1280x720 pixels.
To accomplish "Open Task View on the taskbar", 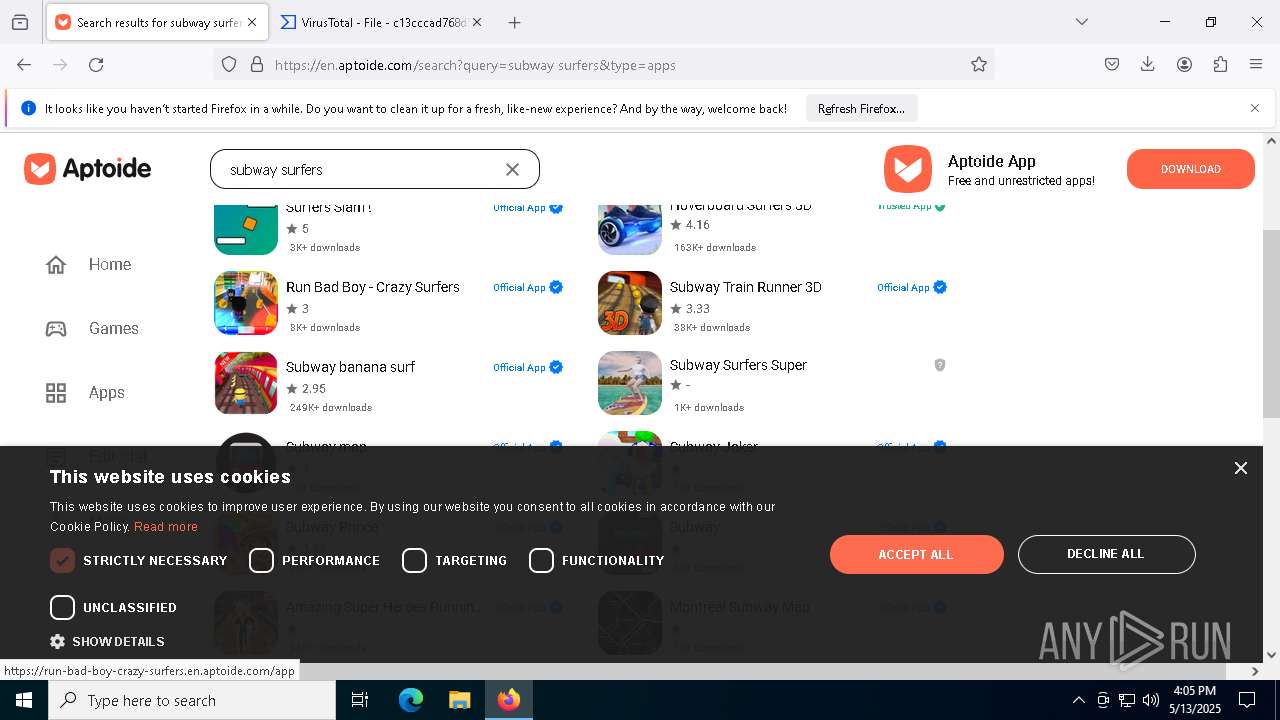I will [x=360, y=700].
